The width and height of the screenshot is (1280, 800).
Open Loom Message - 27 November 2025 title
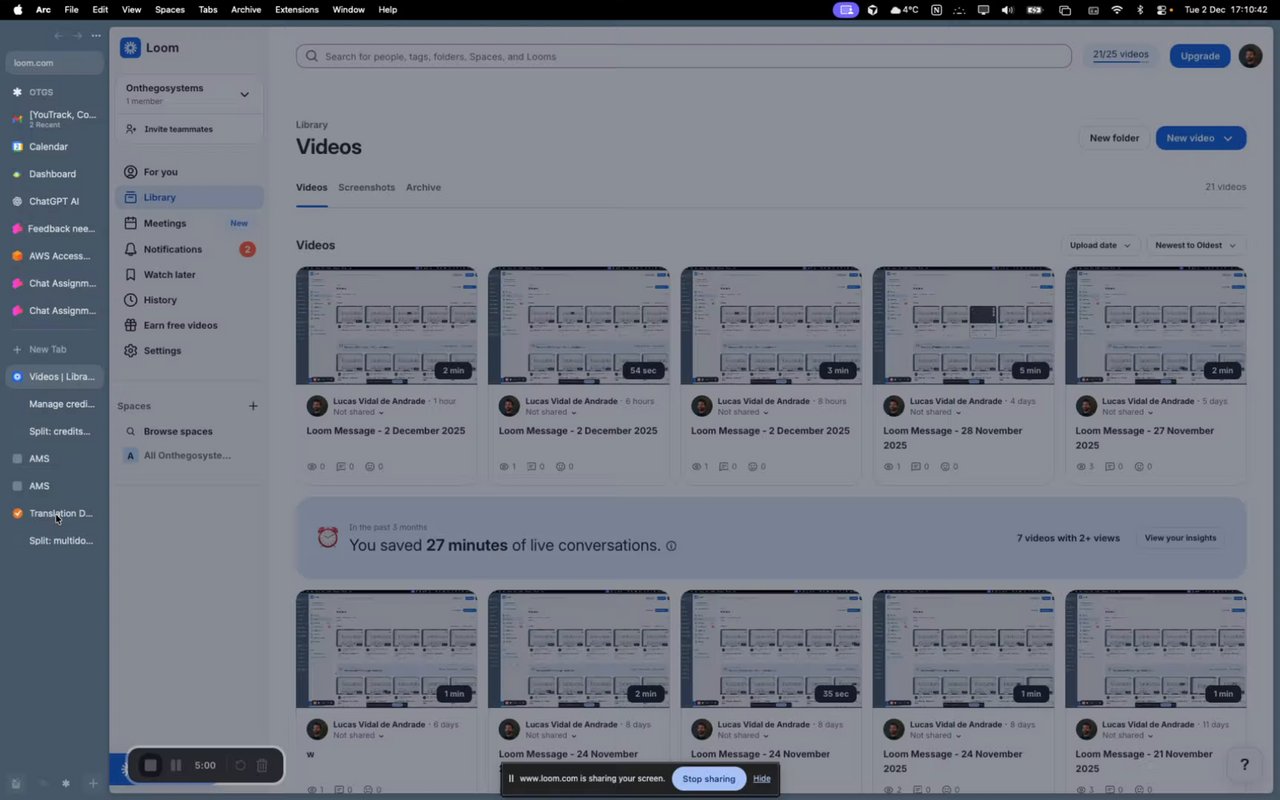click(x=1145, y=438)
